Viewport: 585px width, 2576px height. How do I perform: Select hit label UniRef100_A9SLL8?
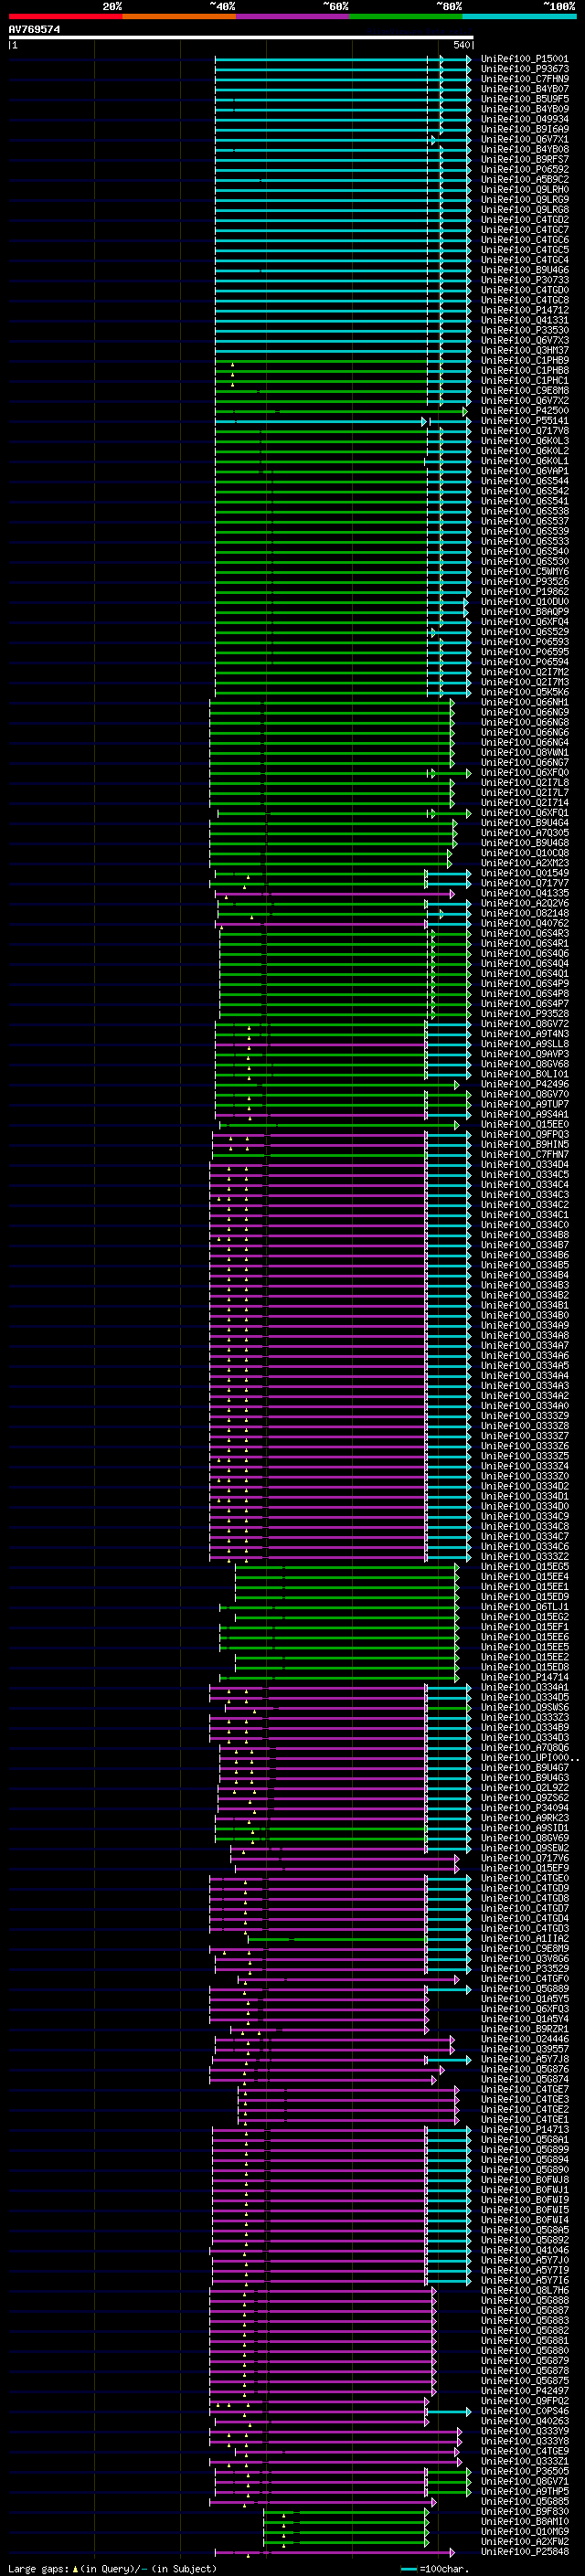click(525, 1044)
